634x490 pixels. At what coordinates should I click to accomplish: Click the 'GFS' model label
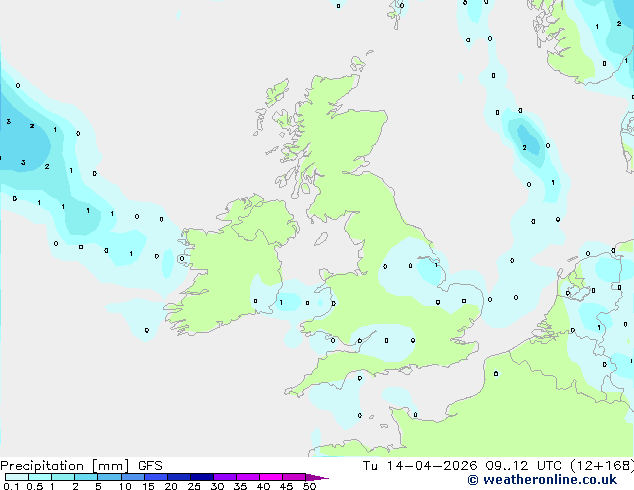(x=150, y=466)
